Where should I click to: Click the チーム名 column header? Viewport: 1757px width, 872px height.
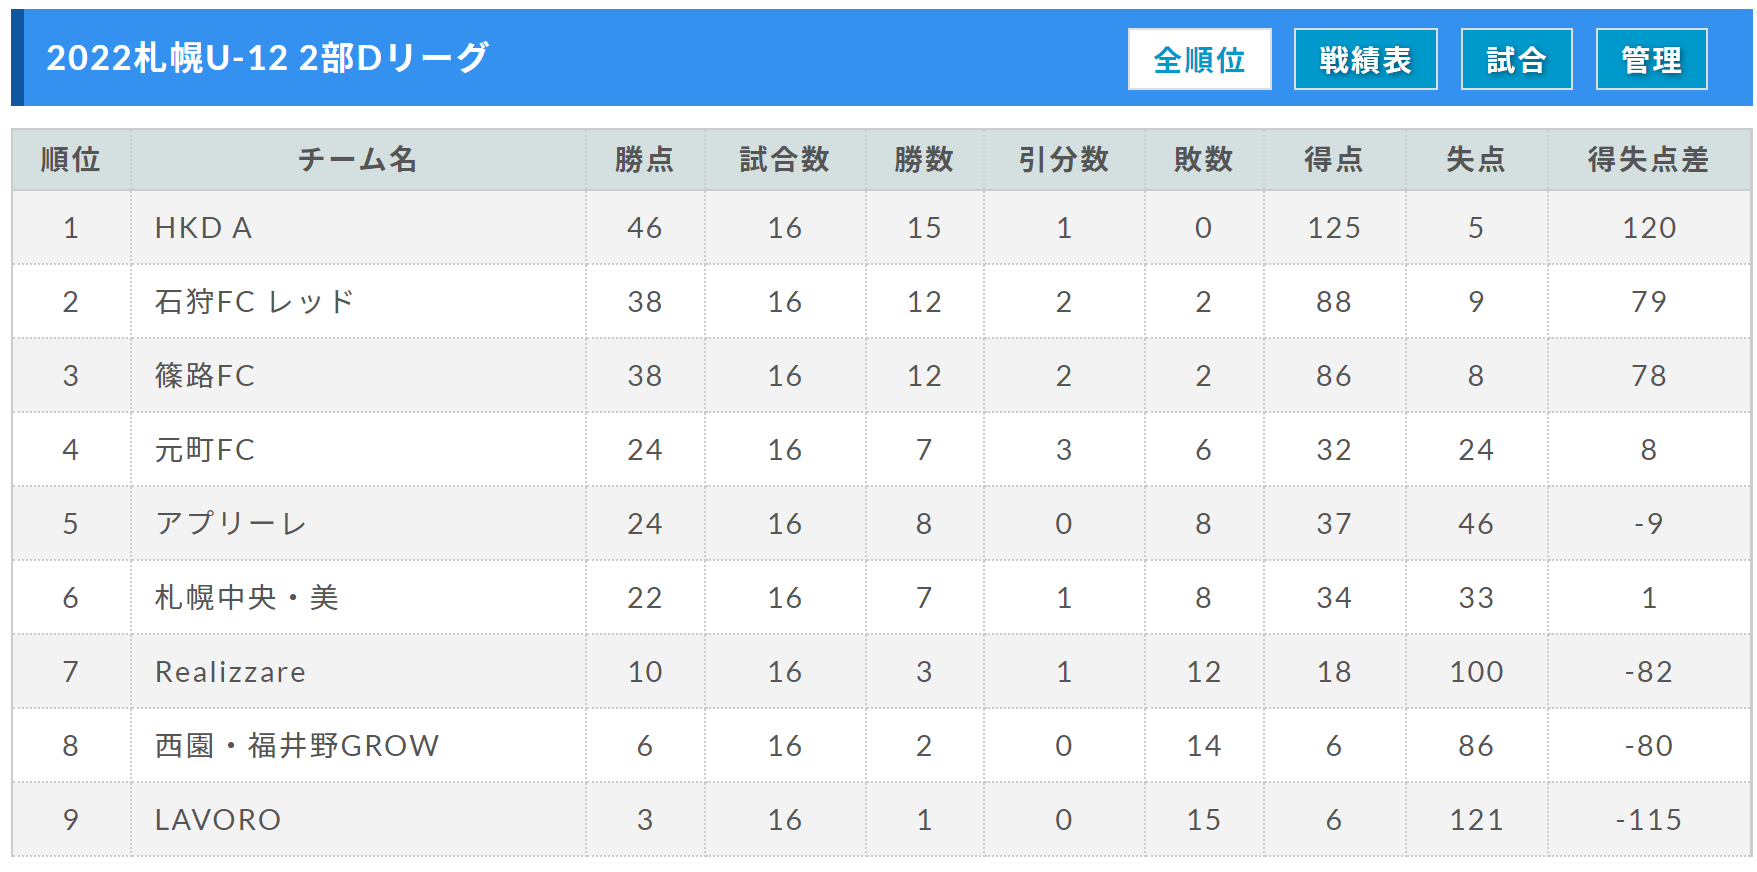point(358,159)
